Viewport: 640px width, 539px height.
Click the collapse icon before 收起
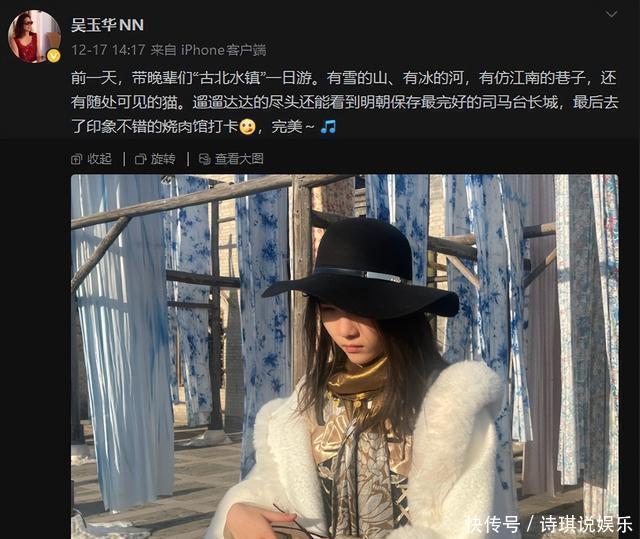coord(77,159)
